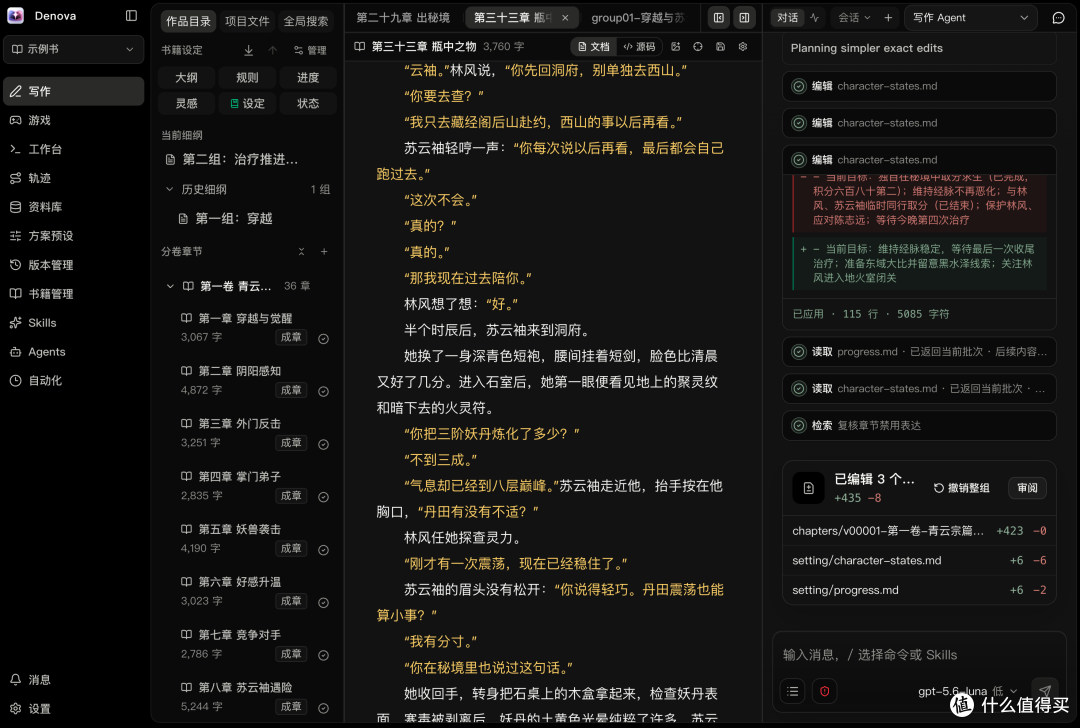
Task: Collapse the 第一卷 青云… volume
Action: (170, 286)
